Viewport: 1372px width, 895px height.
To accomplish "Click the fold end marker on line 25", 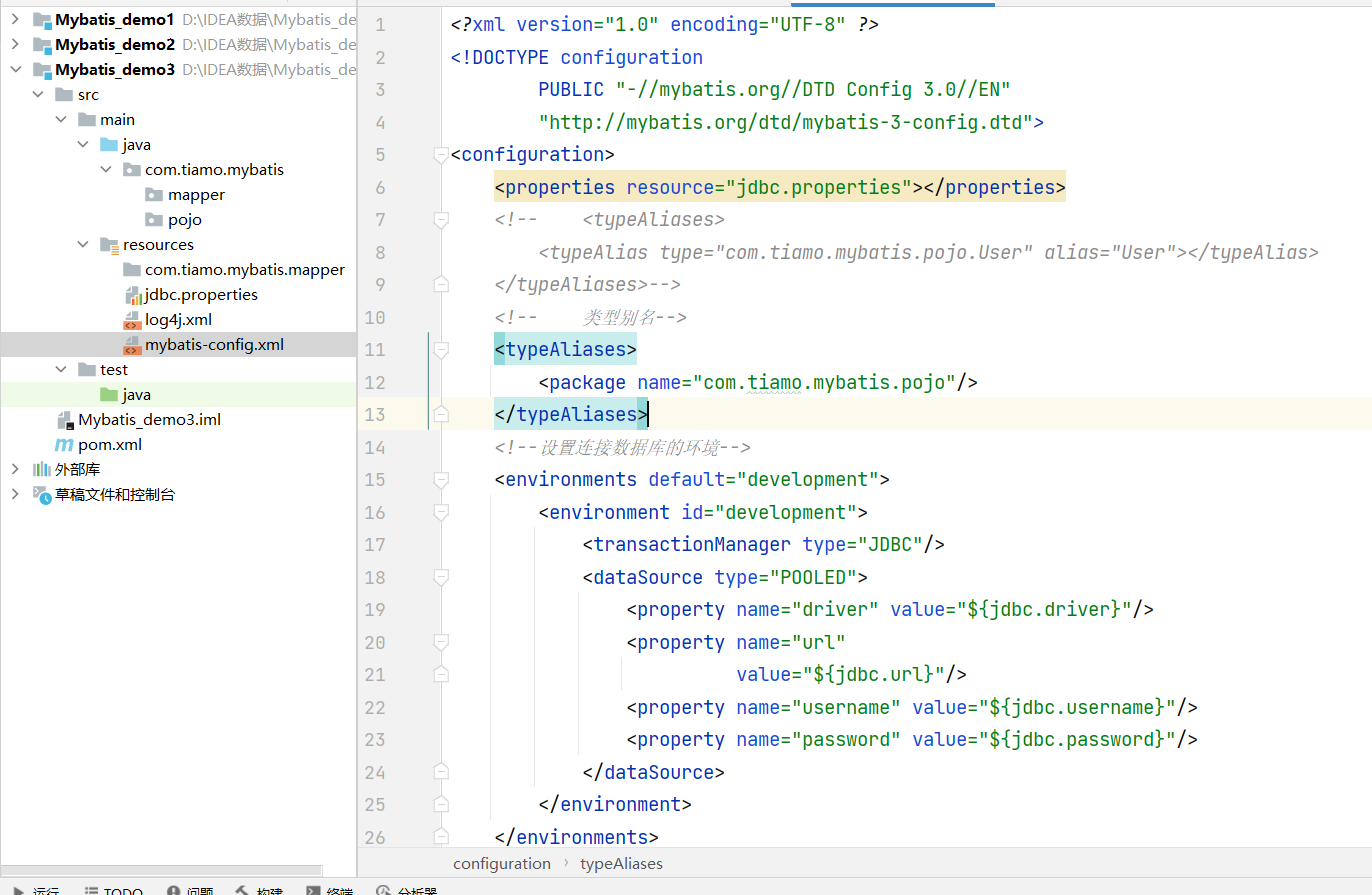I will 440,804.
